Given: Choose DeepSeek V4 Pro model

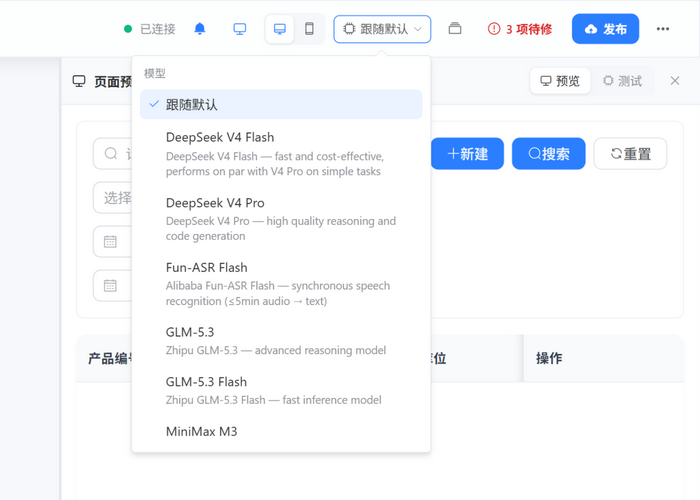Looking at the screenshot, I should (x=281, y=219).
